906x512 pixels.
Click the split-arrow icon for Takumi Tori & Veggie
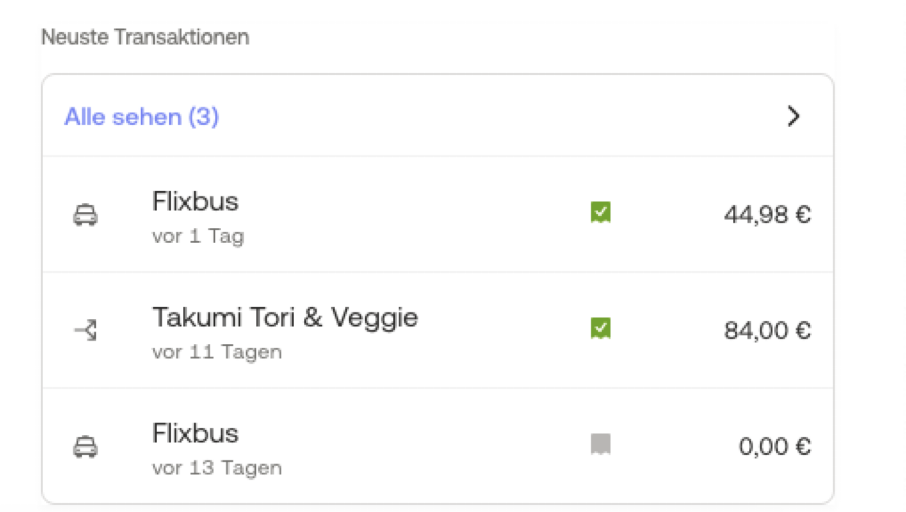coord(86,331)
